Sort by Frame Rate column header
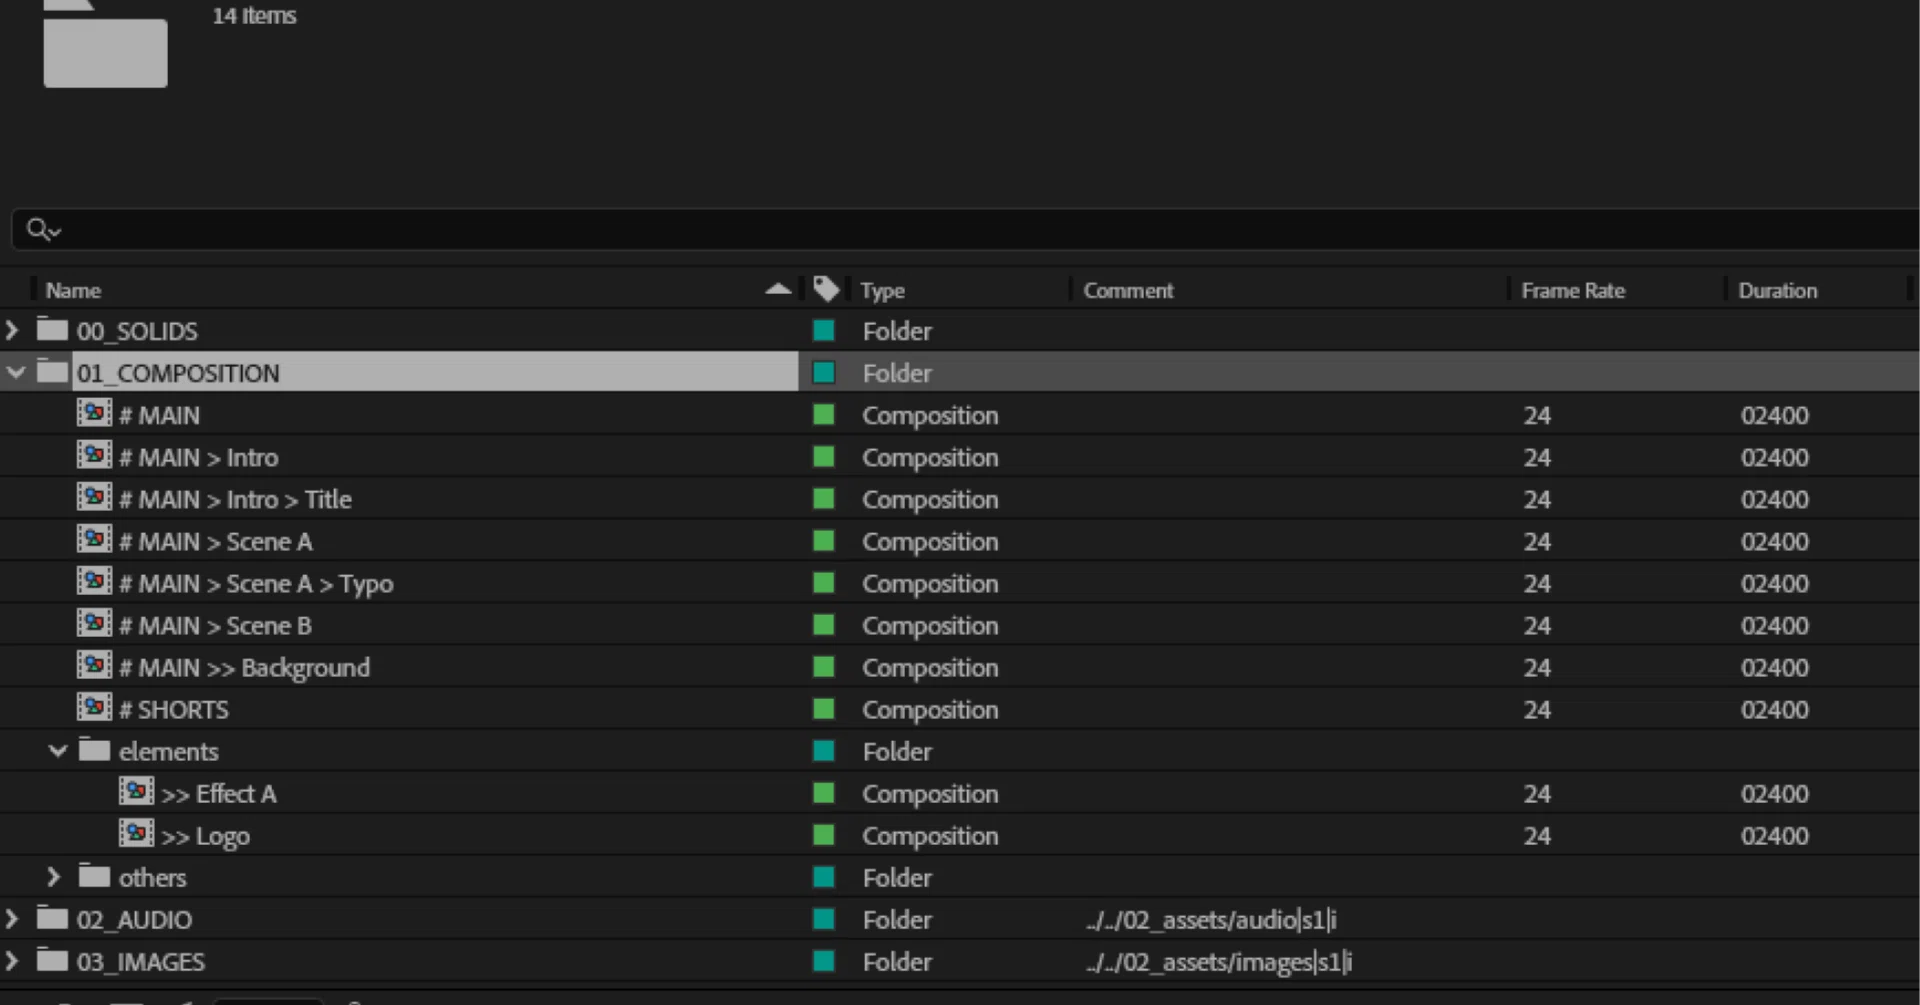This screenshot has height=1005, width=1920. click(x=1573, y=290)
